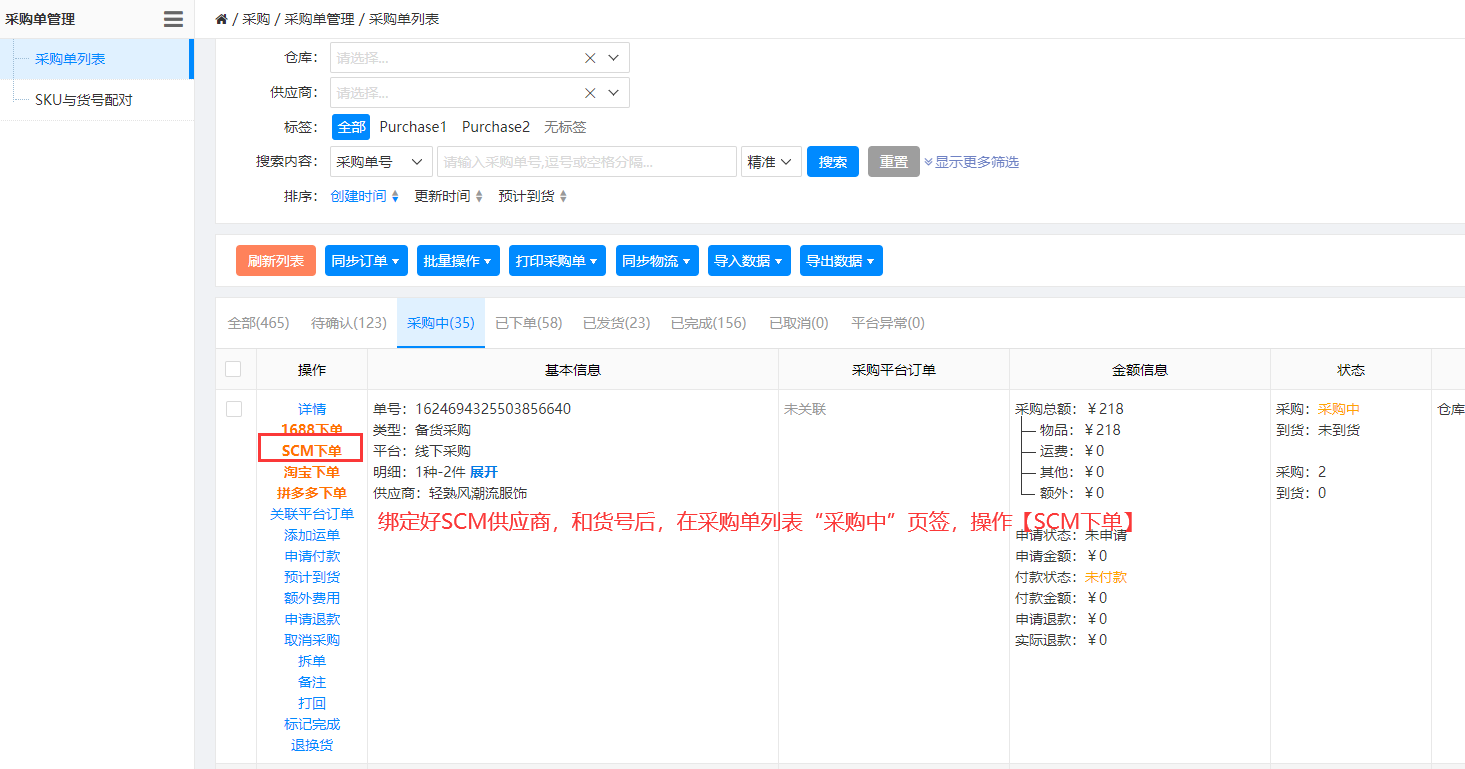Viewport: 1465px width, 769px height.
Task: Sort by 预计到货 using its arrow icon
Action: click(563, 197)
